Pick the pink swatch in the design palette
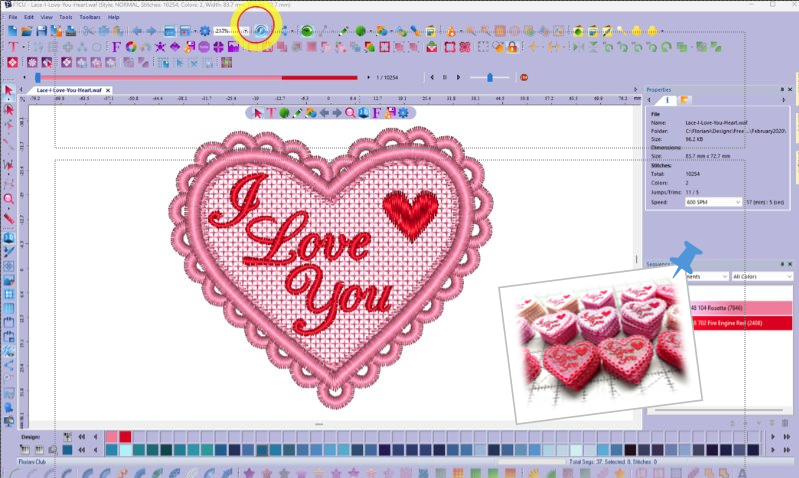 (x=110, y=437)
